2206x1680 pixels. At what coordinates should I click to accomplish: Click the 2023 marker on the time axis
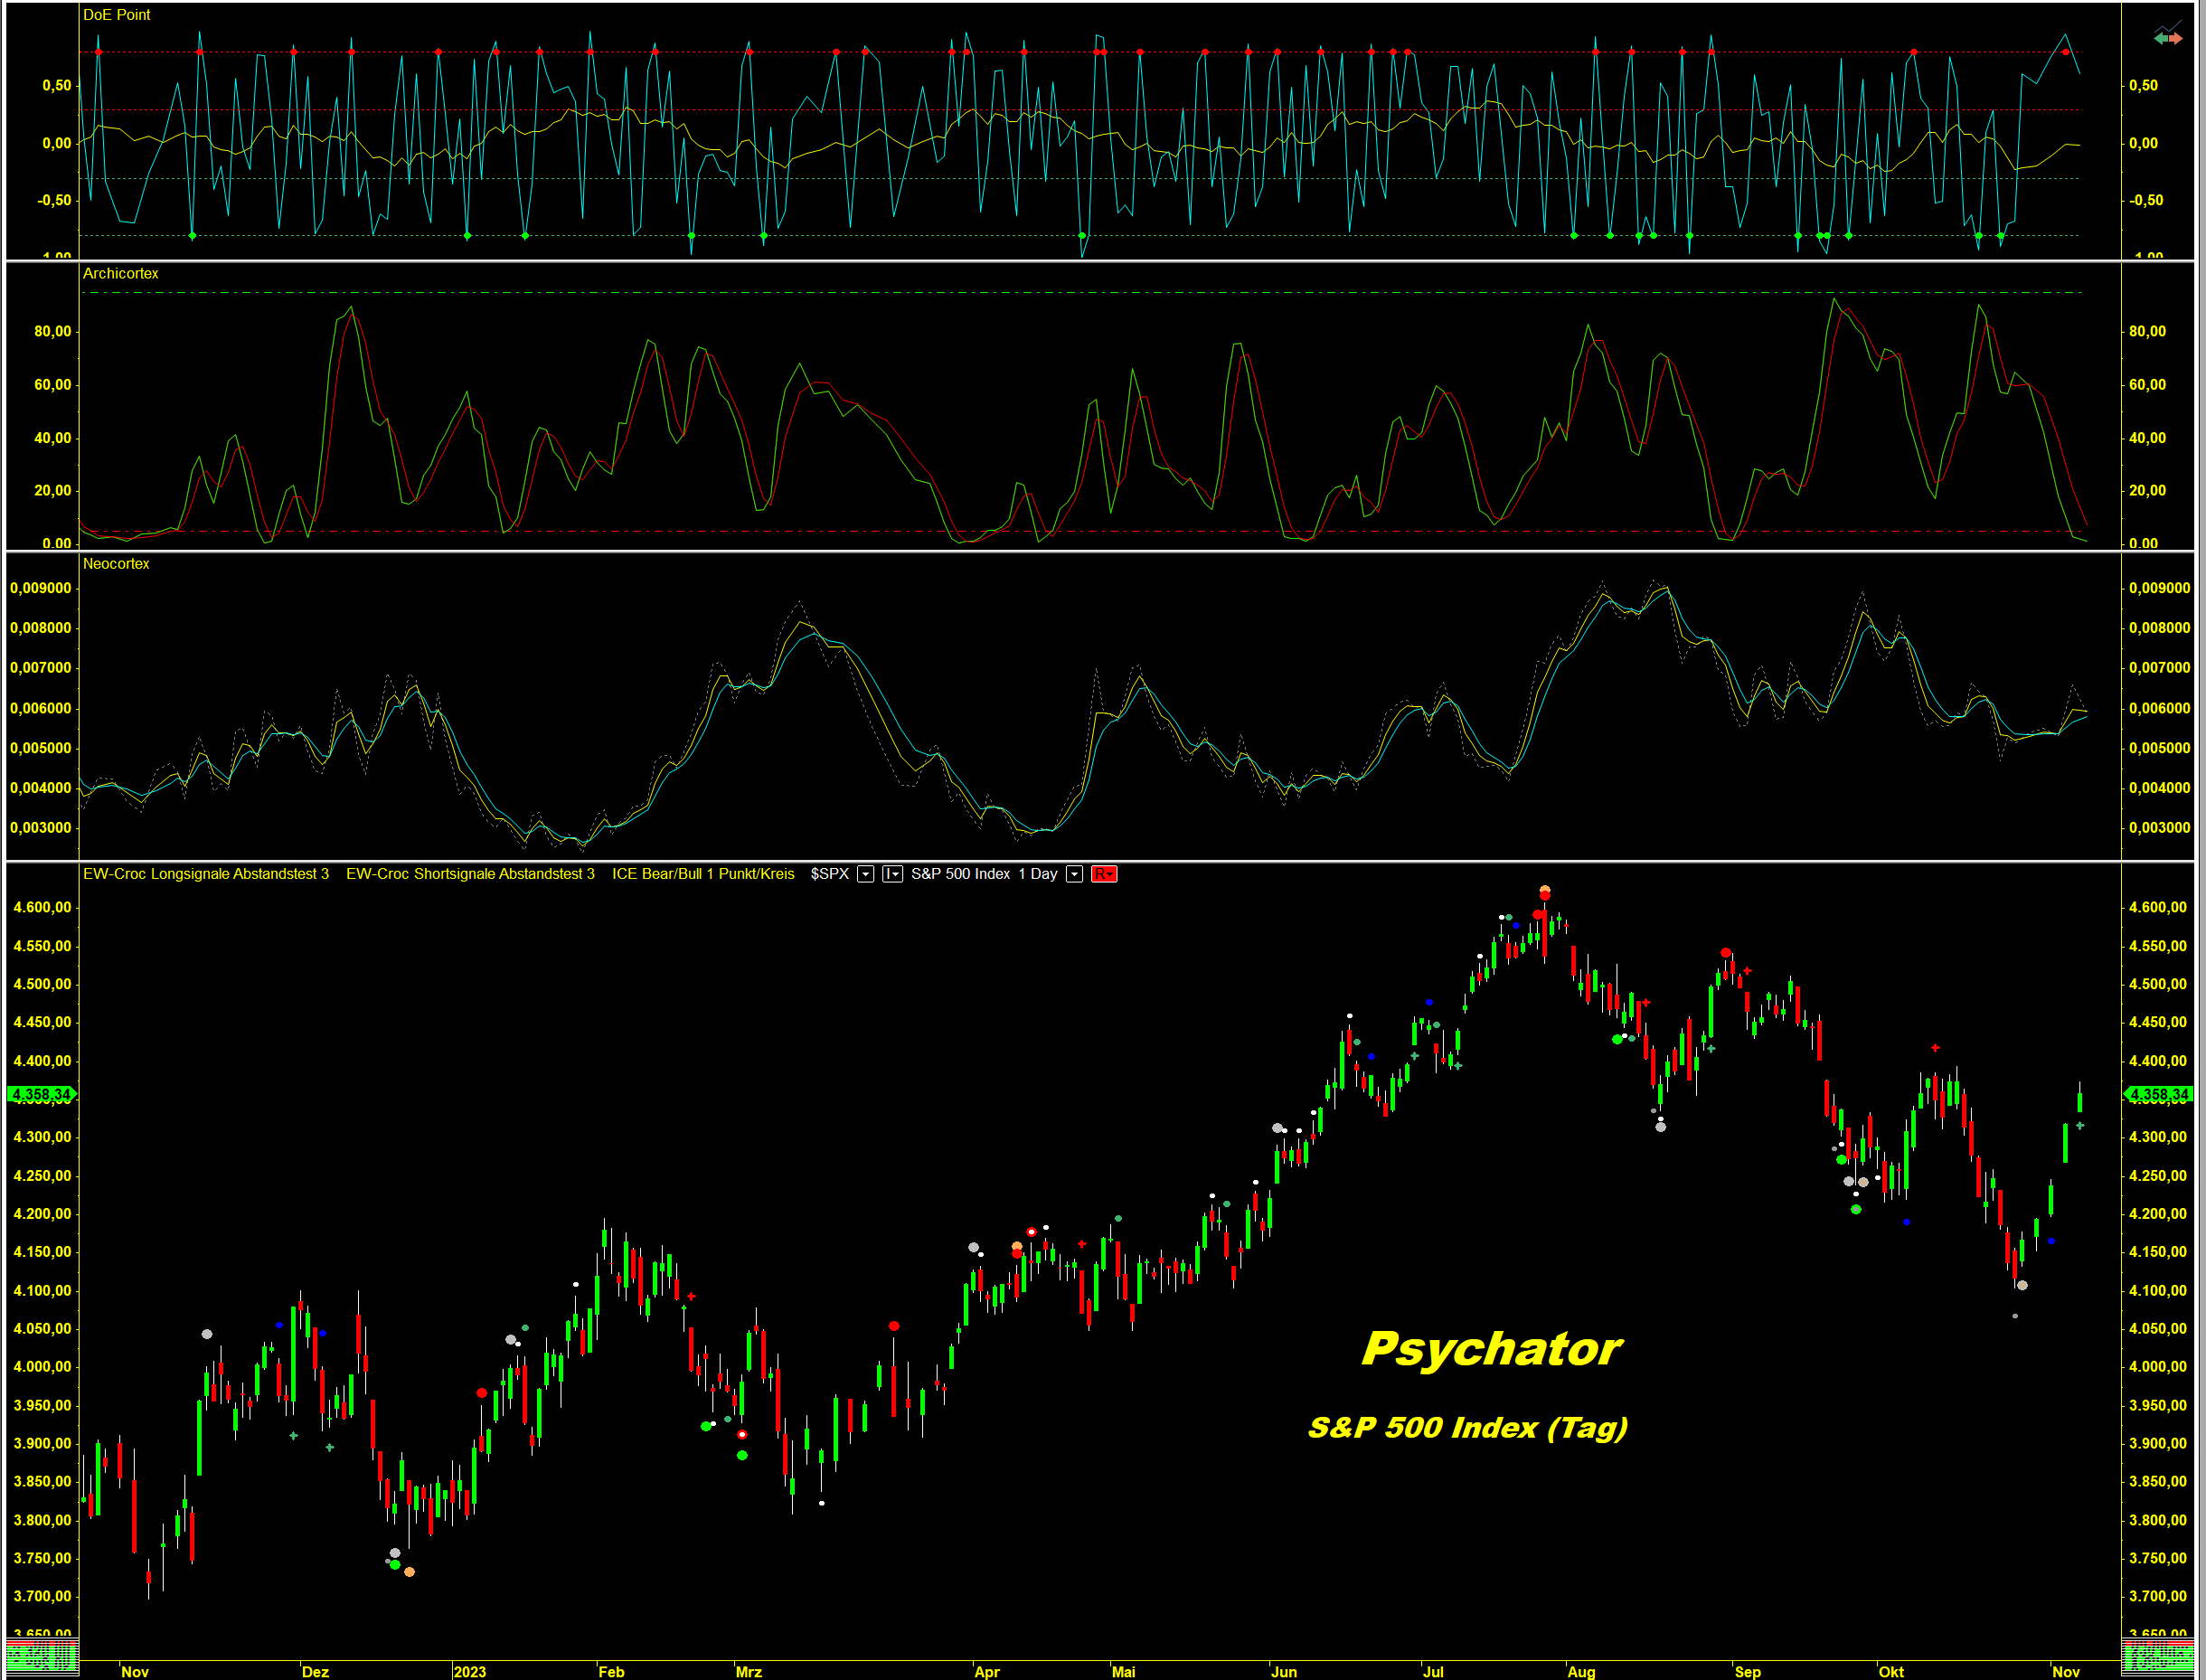pyautogui.click(x=469, y=1671)
